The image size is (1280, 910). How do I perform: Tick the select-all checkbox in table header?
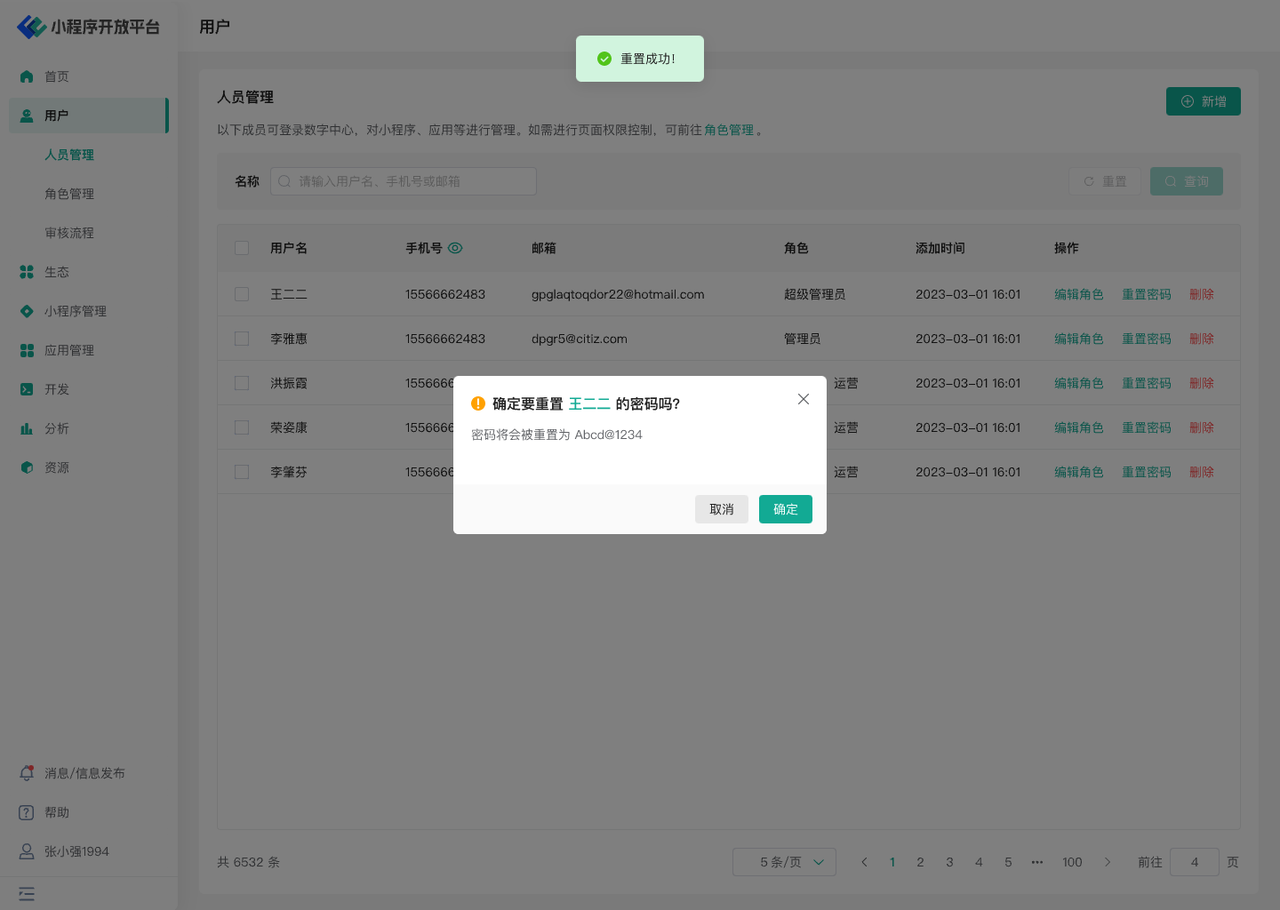pos(242,248)
